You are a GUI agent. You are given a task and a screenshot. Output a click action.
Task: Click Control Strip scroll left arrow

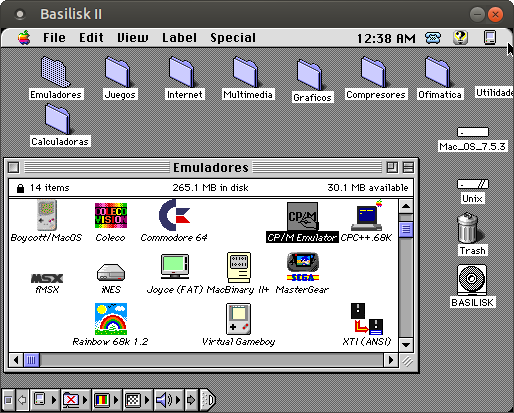22,399
